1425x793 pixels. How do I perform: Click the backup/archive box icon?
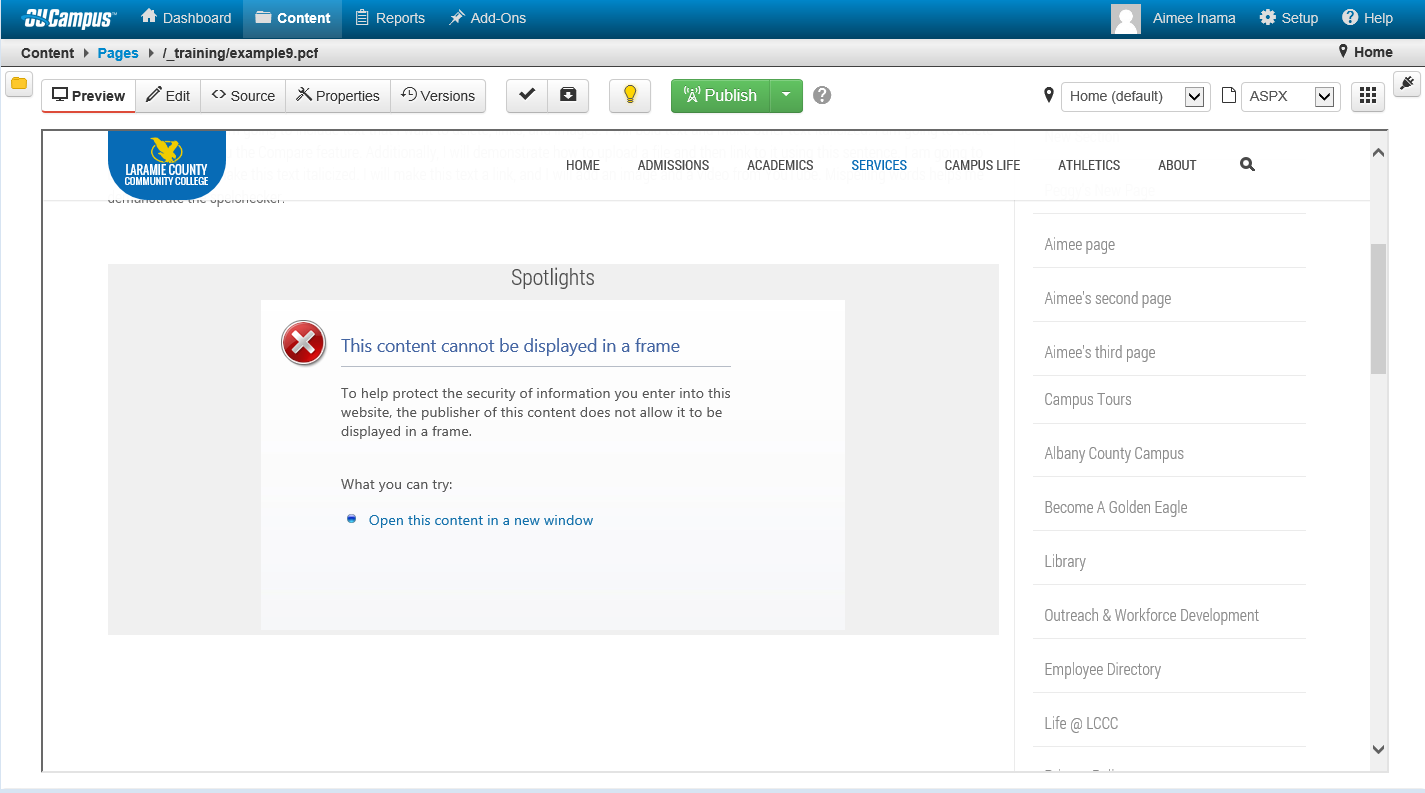pos(568,95)
